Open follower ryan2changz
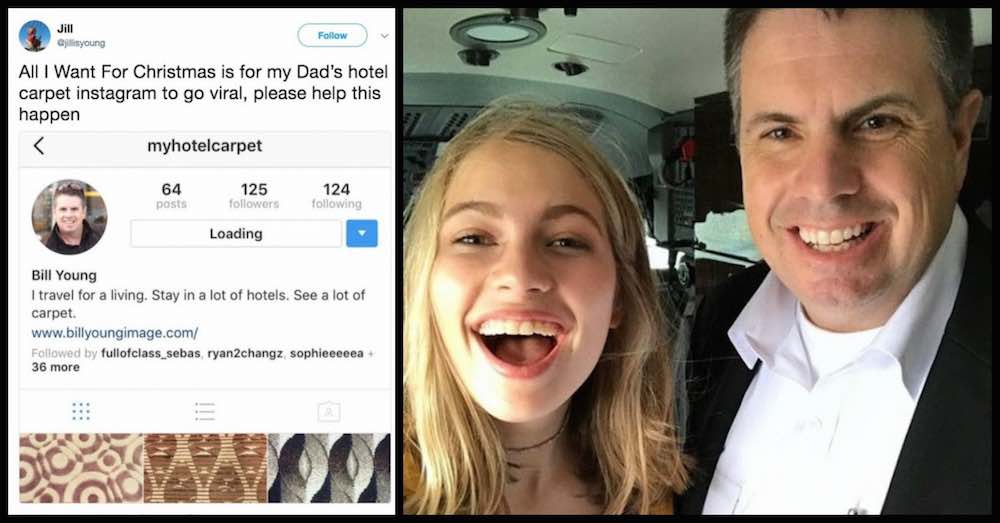The height and width of the screenshot is (523, 1000). coord(245,353)
